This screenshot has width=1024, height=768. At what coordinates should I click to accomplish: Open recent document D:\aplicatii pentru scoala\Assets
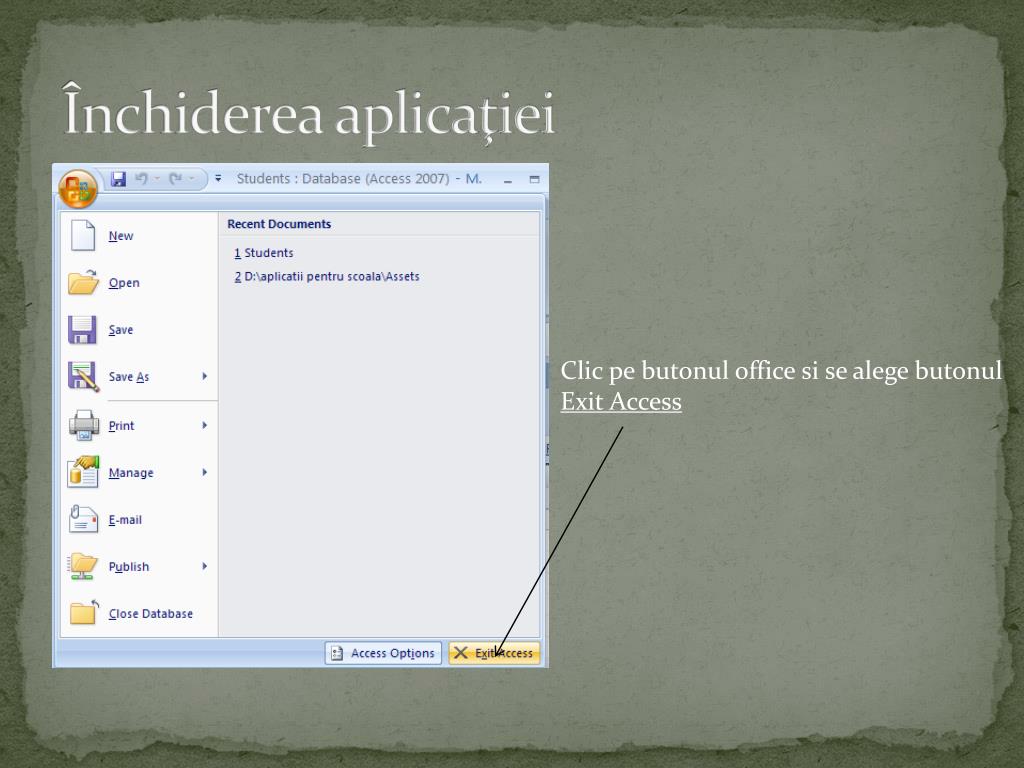(327, 276)
